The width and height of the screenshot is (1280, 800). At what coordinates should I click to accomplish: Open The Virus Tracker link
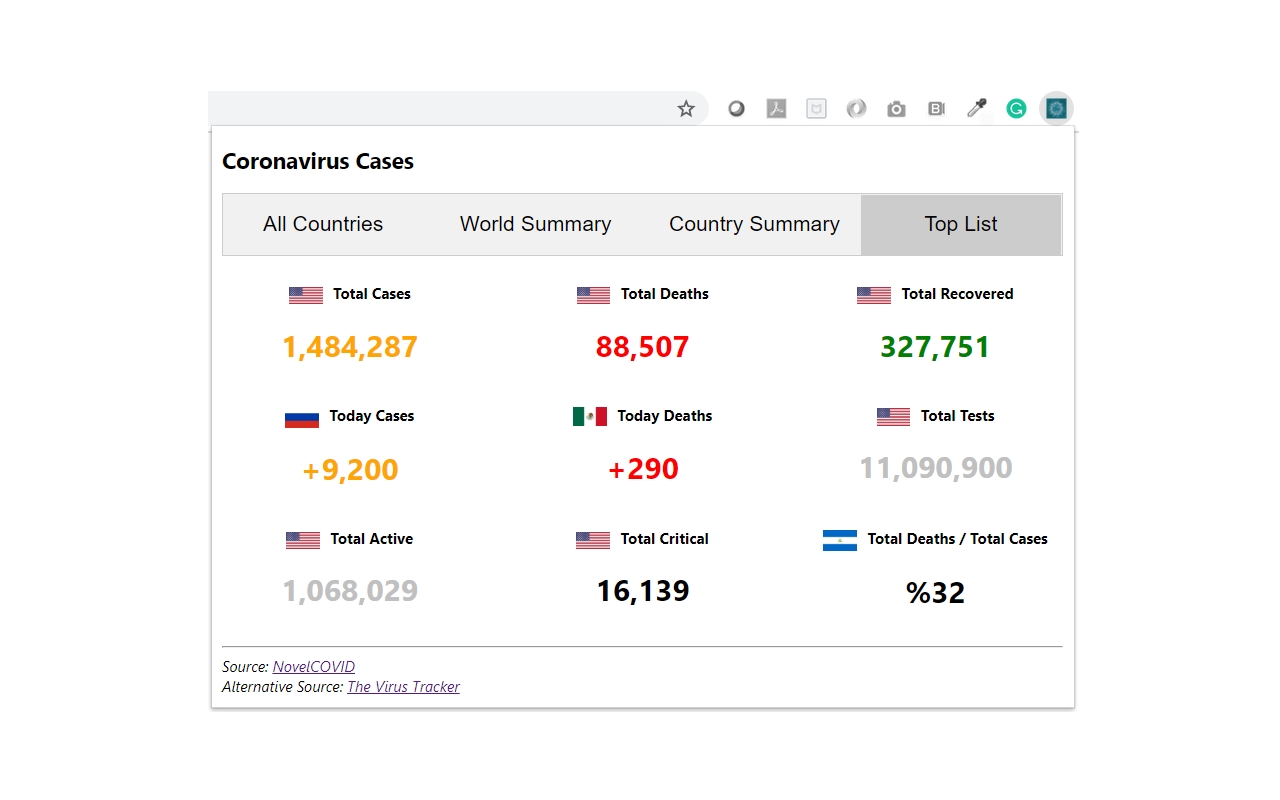point(403,687)
